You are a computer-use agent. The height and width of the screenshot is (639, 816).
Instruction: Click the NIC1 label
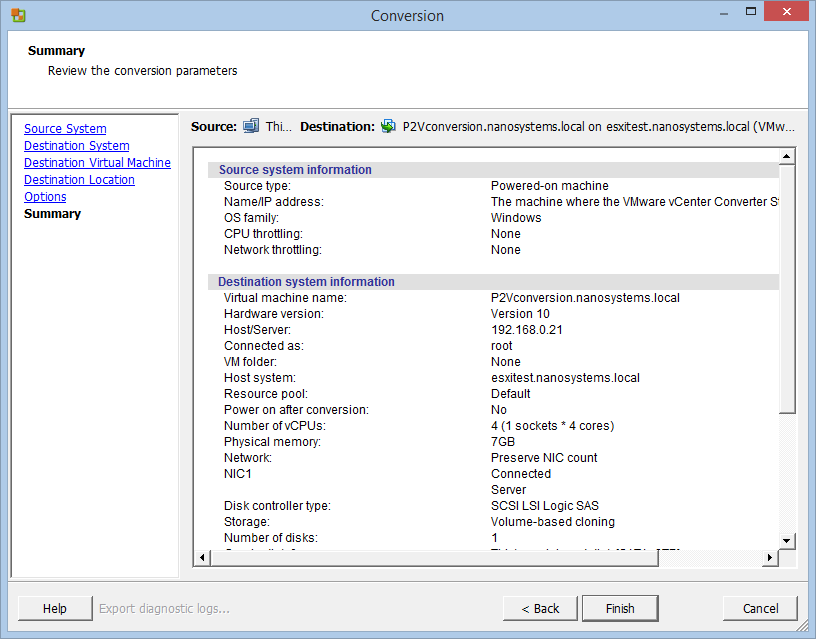pyautogui.click(x=238, y=474)
